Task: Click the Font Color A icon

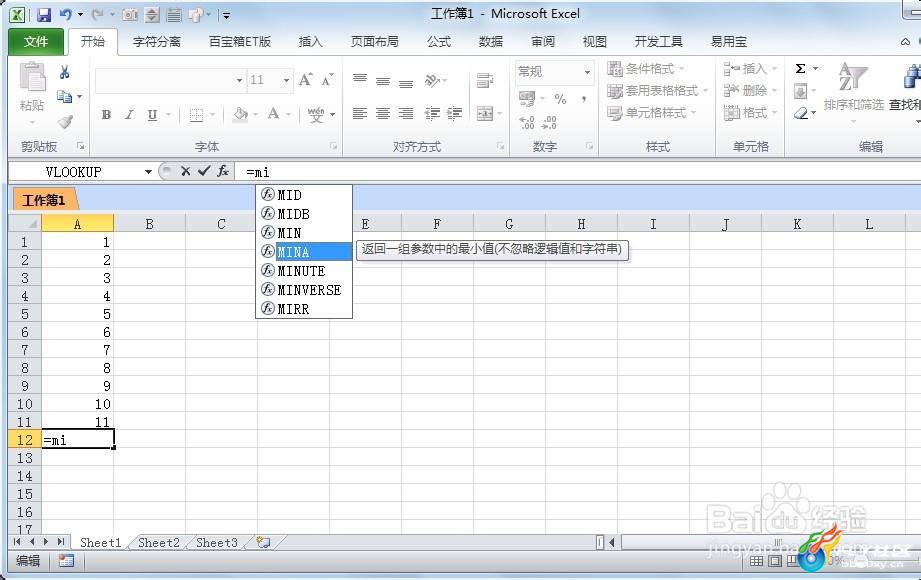Action: tap(273, 114)
